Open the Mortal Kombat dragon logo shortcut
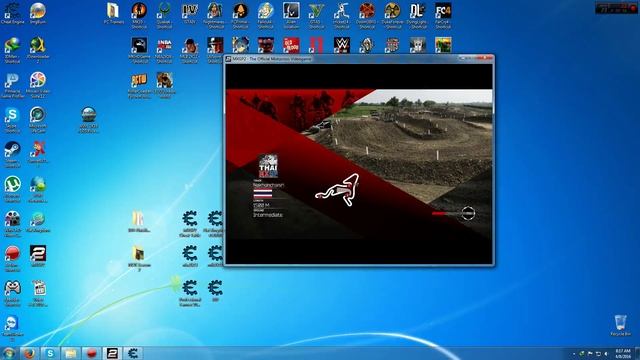 [139, 50]
